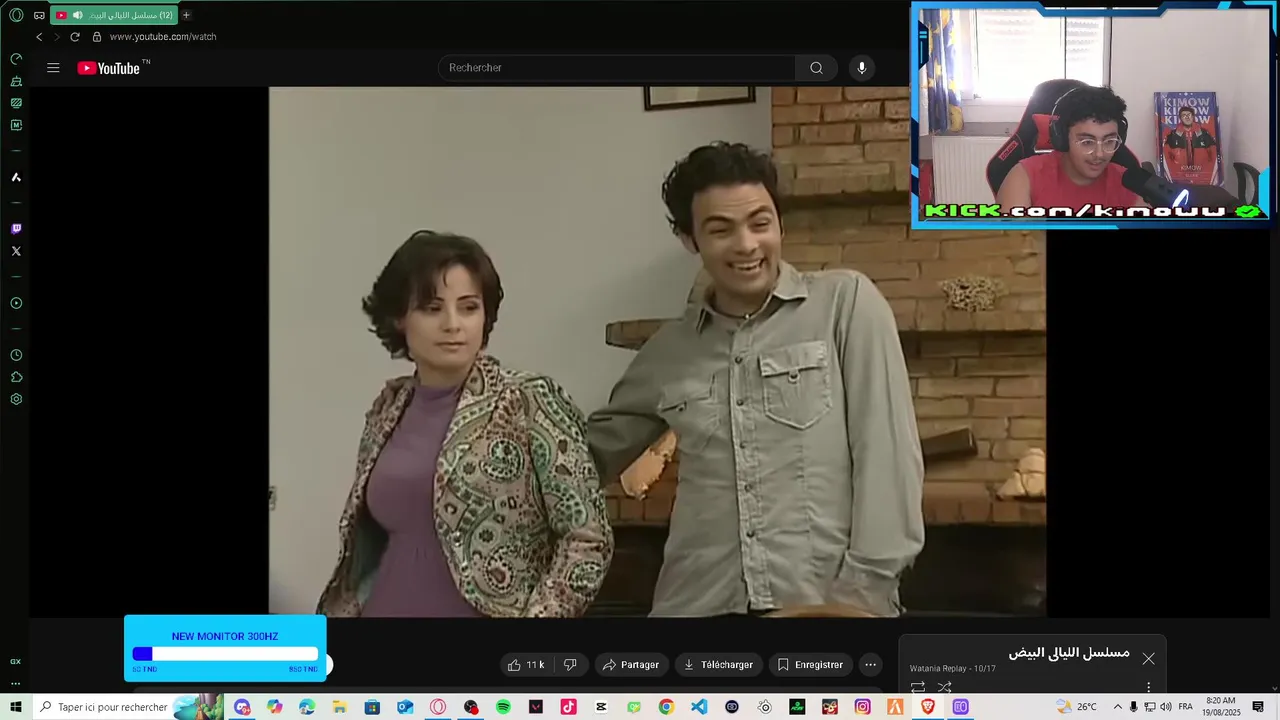1280x720 pixels.
Task: Dislike the video
Action: coord(570,665)
